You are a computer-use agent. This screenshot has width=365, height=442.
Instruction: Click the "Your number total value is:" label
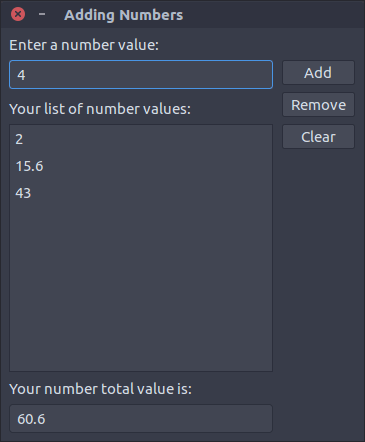[101, 389]
